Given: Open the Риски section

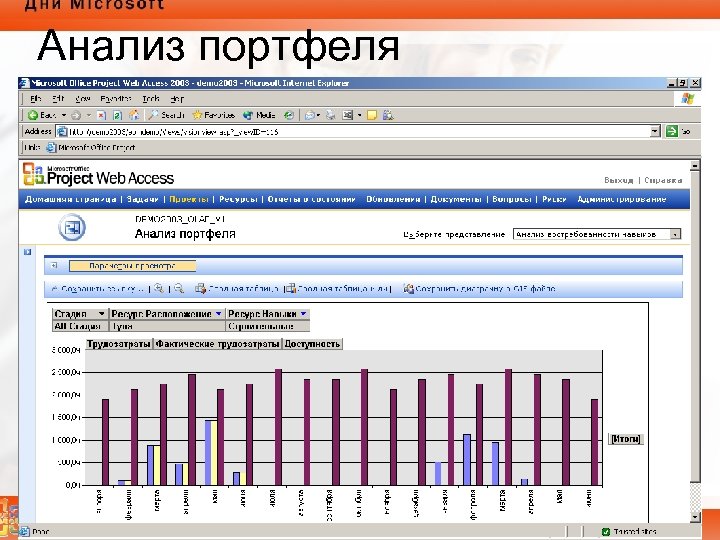Looking at the screenshot, I should (x=554, y=199).
